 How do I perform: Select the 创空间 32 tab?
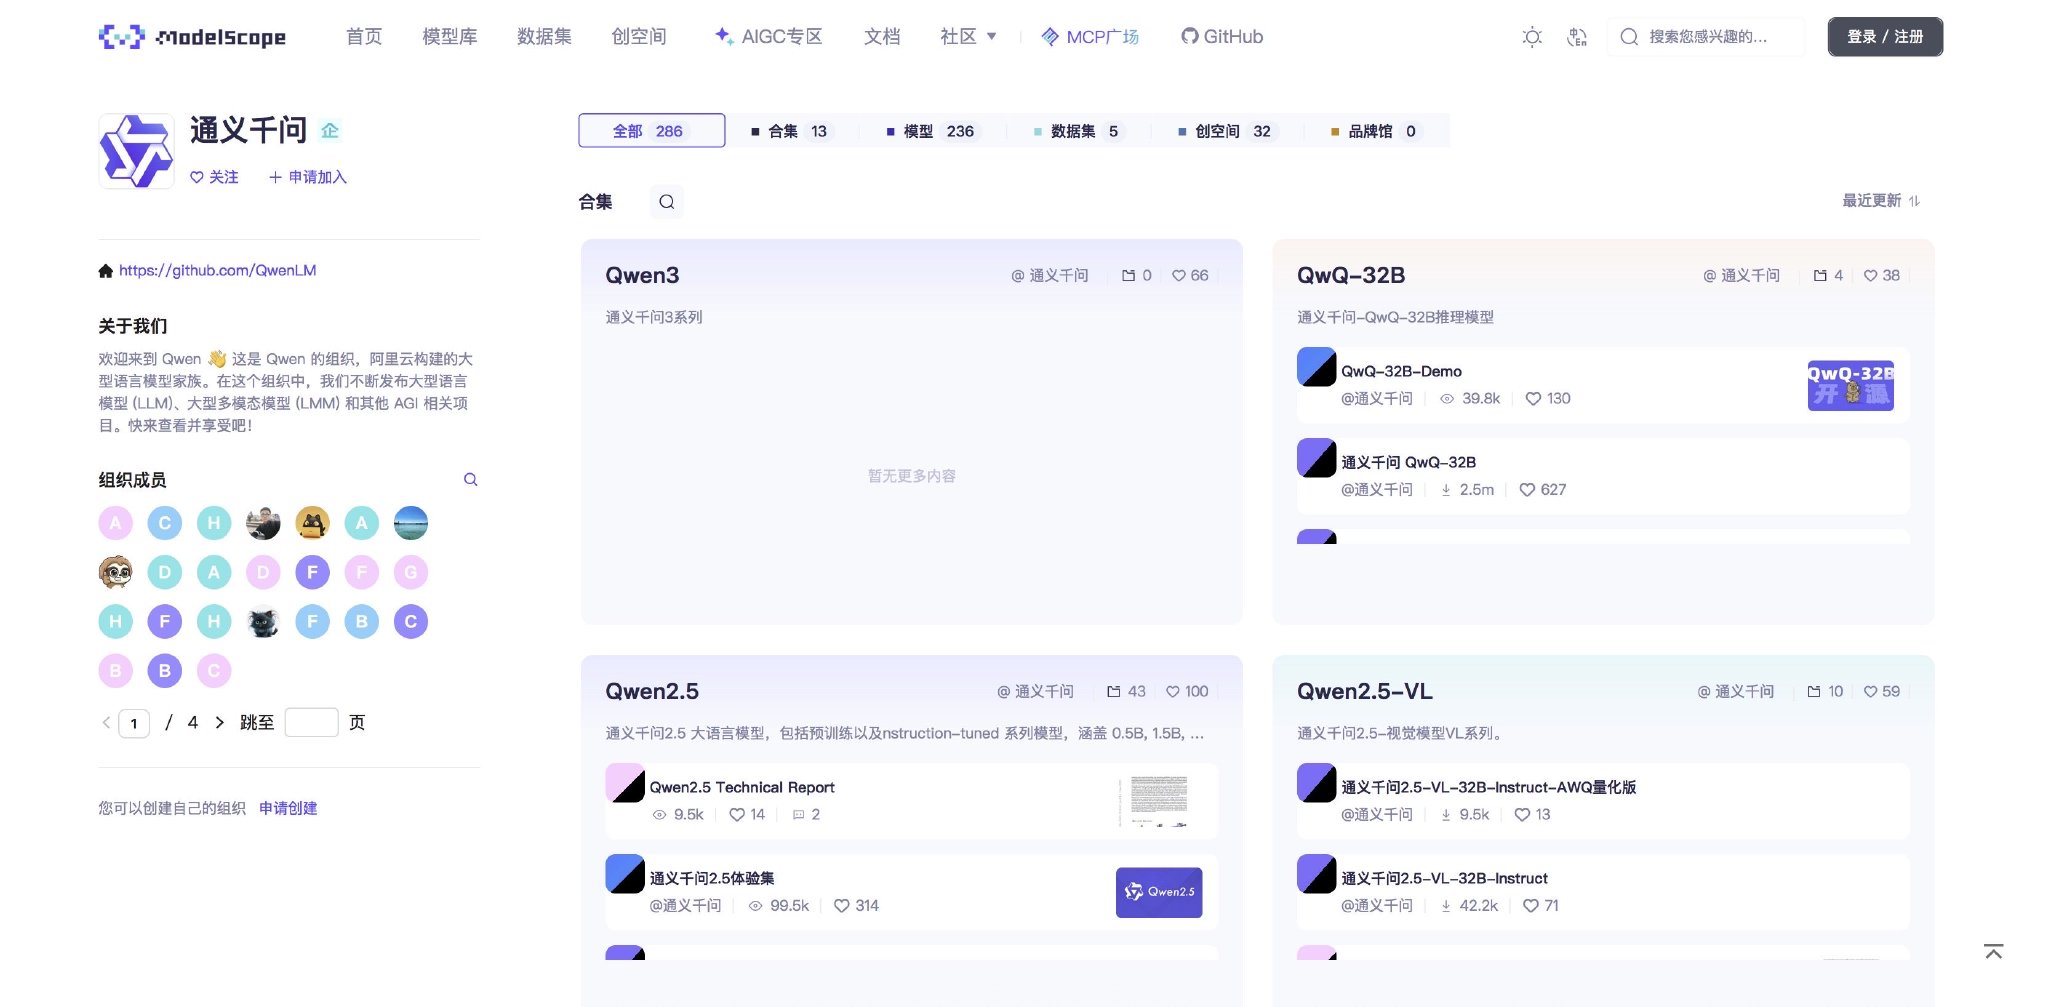1225,131
